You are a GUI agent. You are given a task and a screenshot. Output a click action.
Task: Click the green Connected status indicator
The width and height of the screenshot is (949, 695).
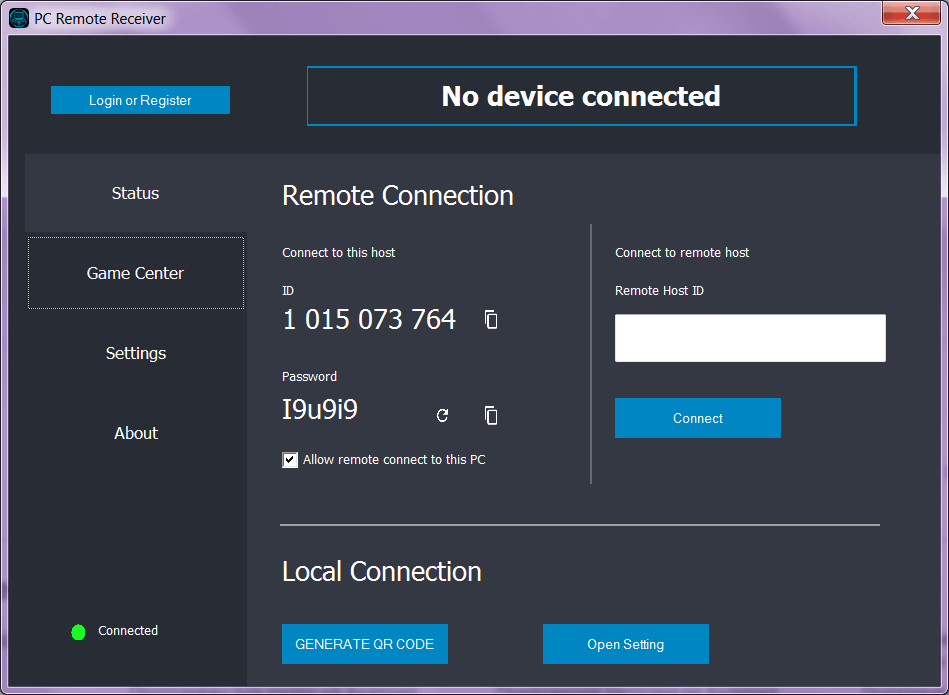pyautogui.click(x=78, y=632)
